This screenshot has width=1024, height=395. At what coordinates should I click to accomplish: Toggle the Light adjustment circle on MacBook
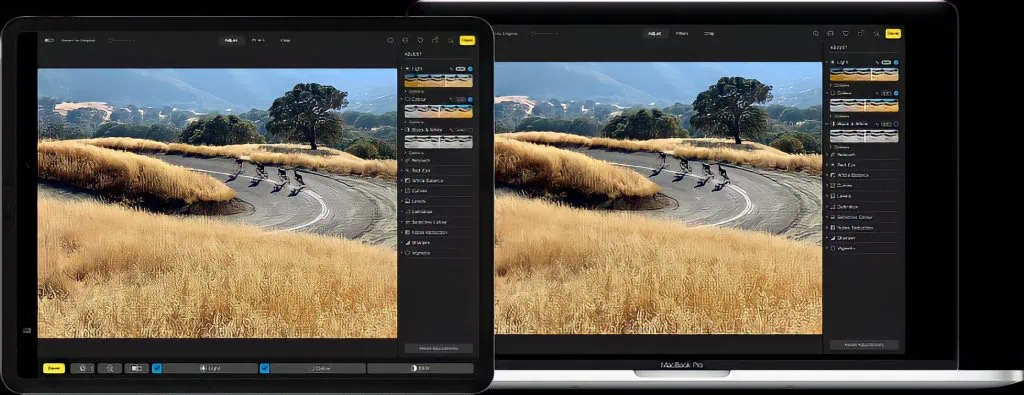896,63
